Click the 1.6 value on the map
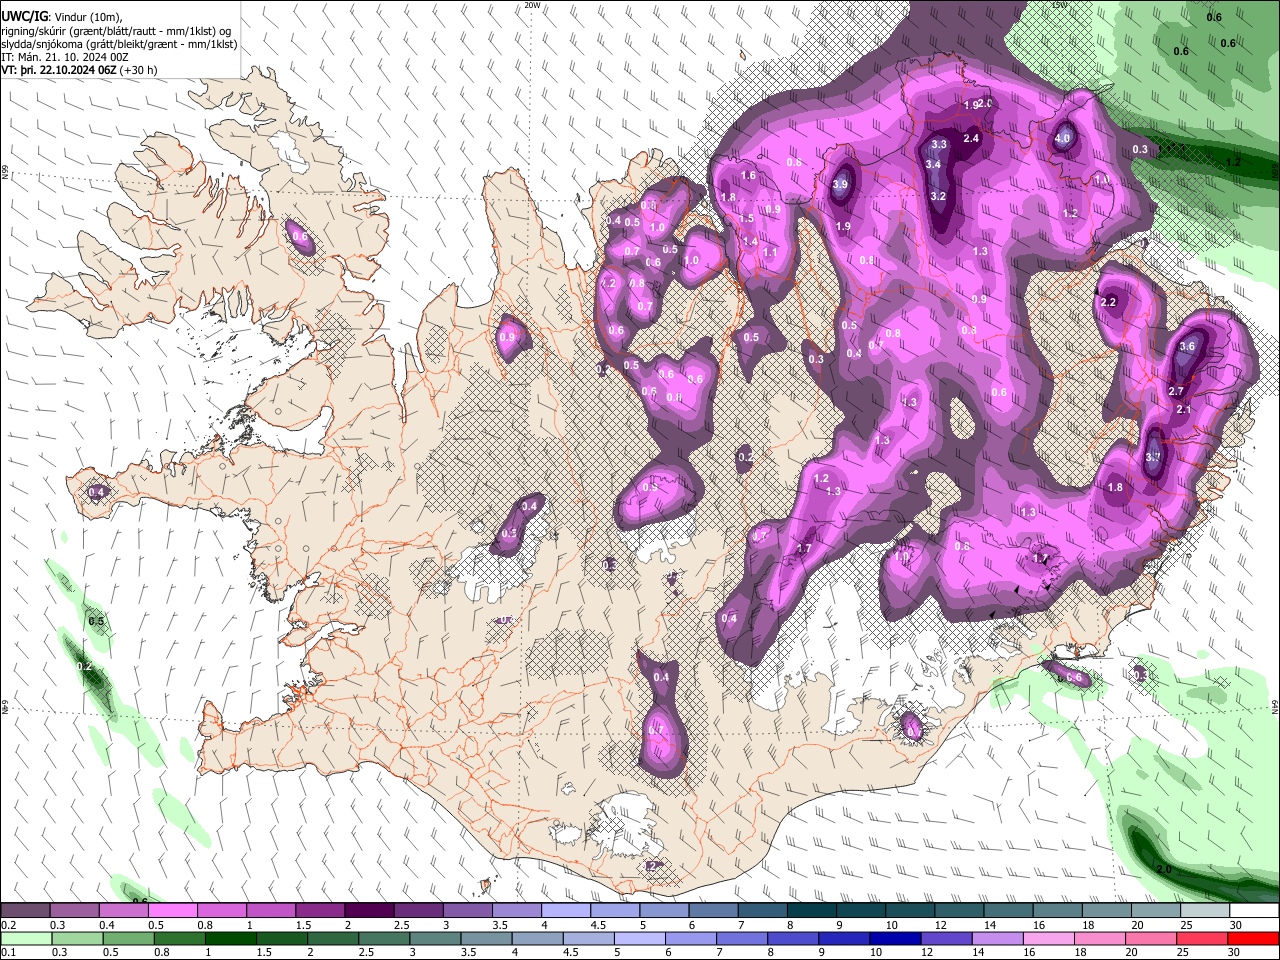The width and height of the screenshot is (1280, 960). coord(748,176)
